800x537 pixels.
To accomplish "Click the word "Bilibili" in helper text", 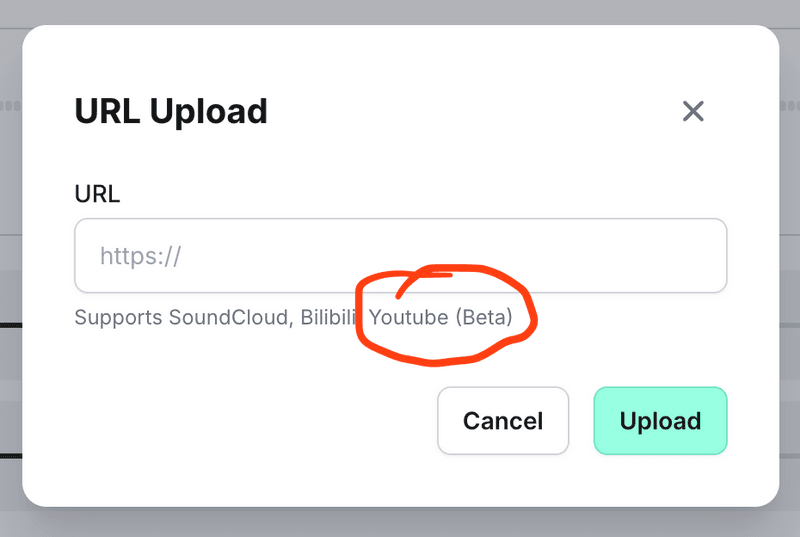I will [328, 317].
